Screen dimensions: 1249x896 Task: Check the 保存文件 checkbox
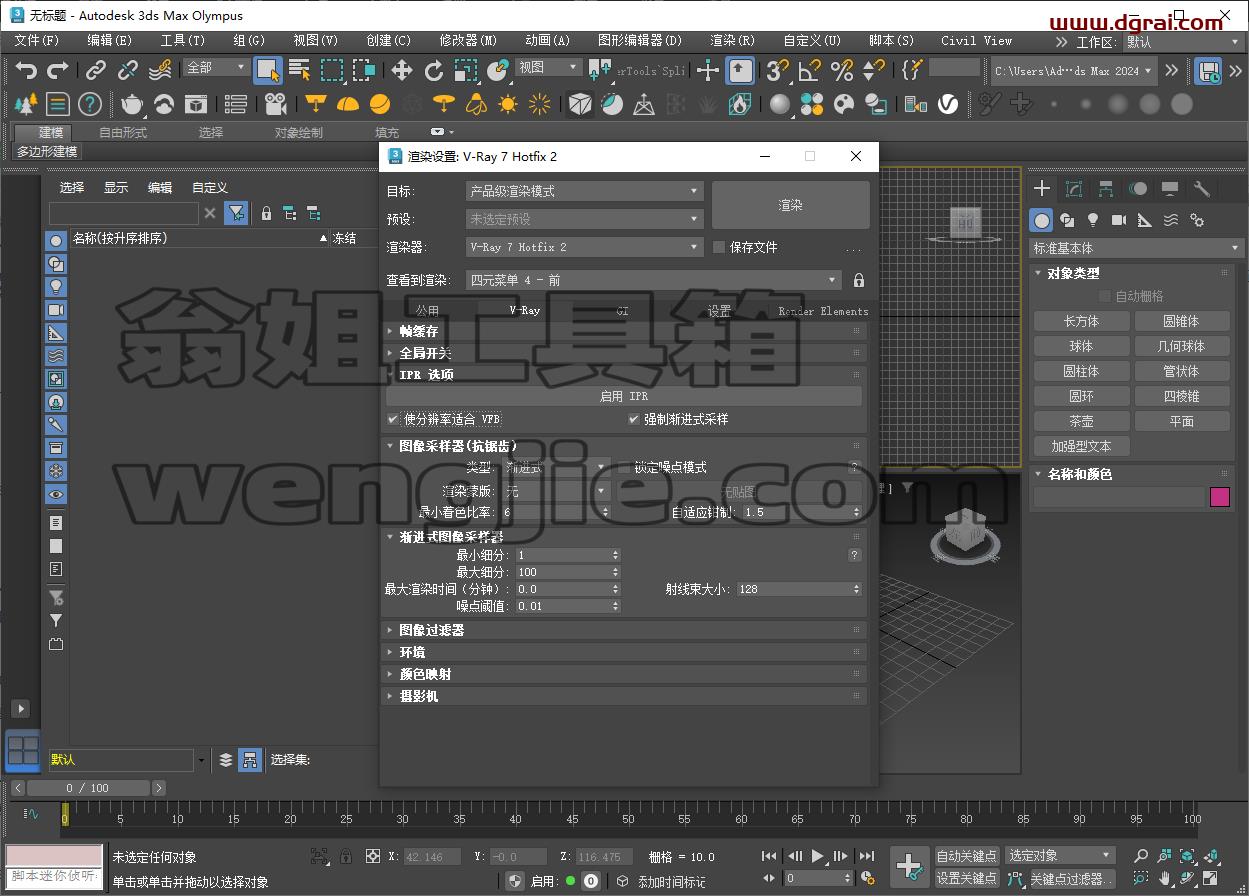tap(719, 247)
